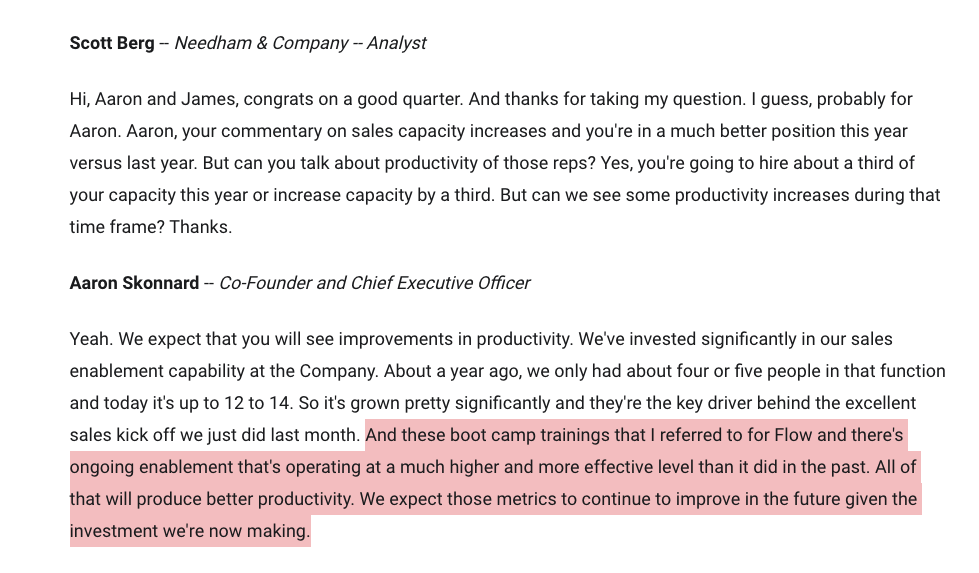Click the opening word Yeah in Aaron's answer
The height and width of the screenshot is (573, 979).
[x=89, y=340]
